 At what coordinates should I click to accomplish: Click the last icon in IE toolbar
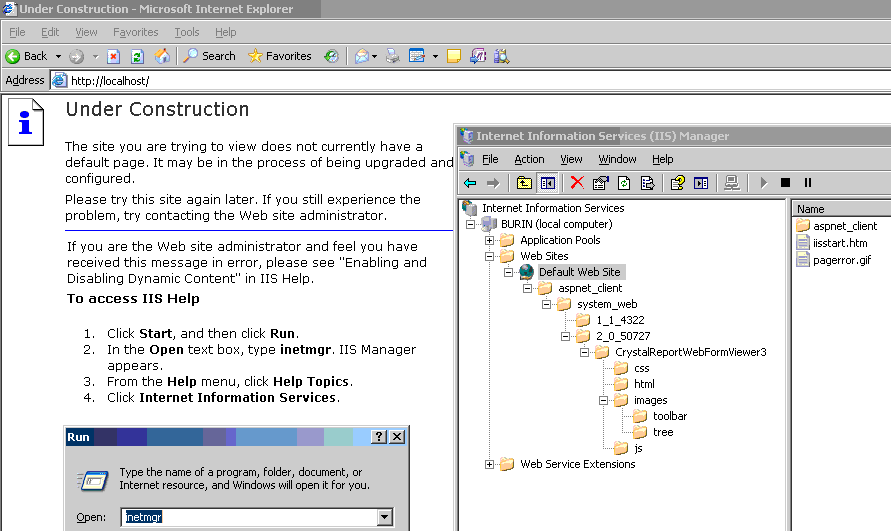pos(501,56)
